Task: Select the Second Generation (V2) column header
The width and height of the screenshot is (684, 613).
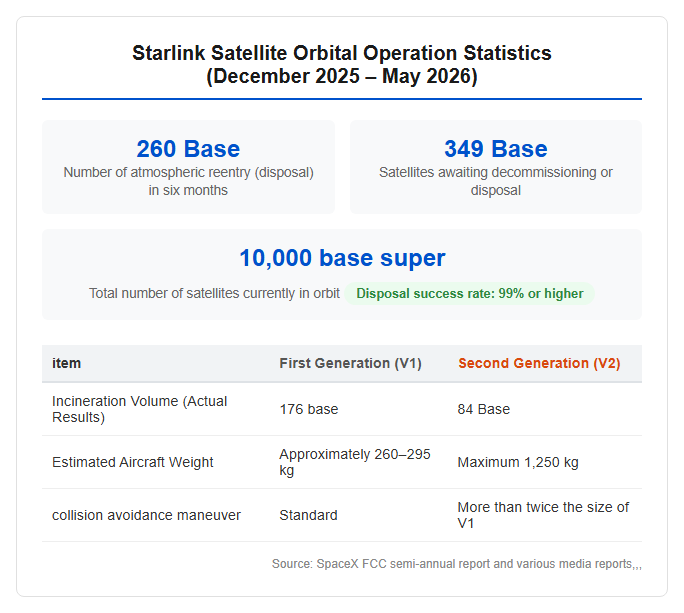Action: coord(539,363)
